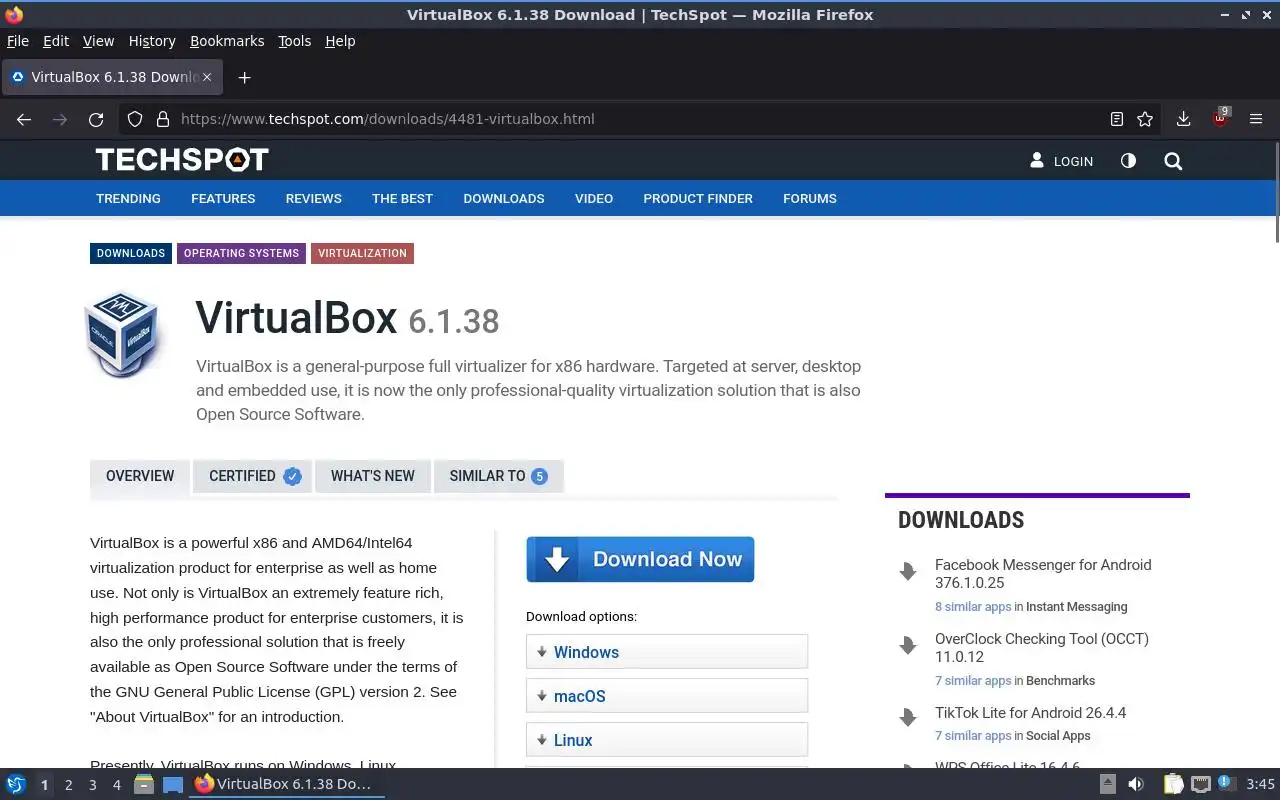Click the uBlock extension icon with badge

coord(1220,118)
